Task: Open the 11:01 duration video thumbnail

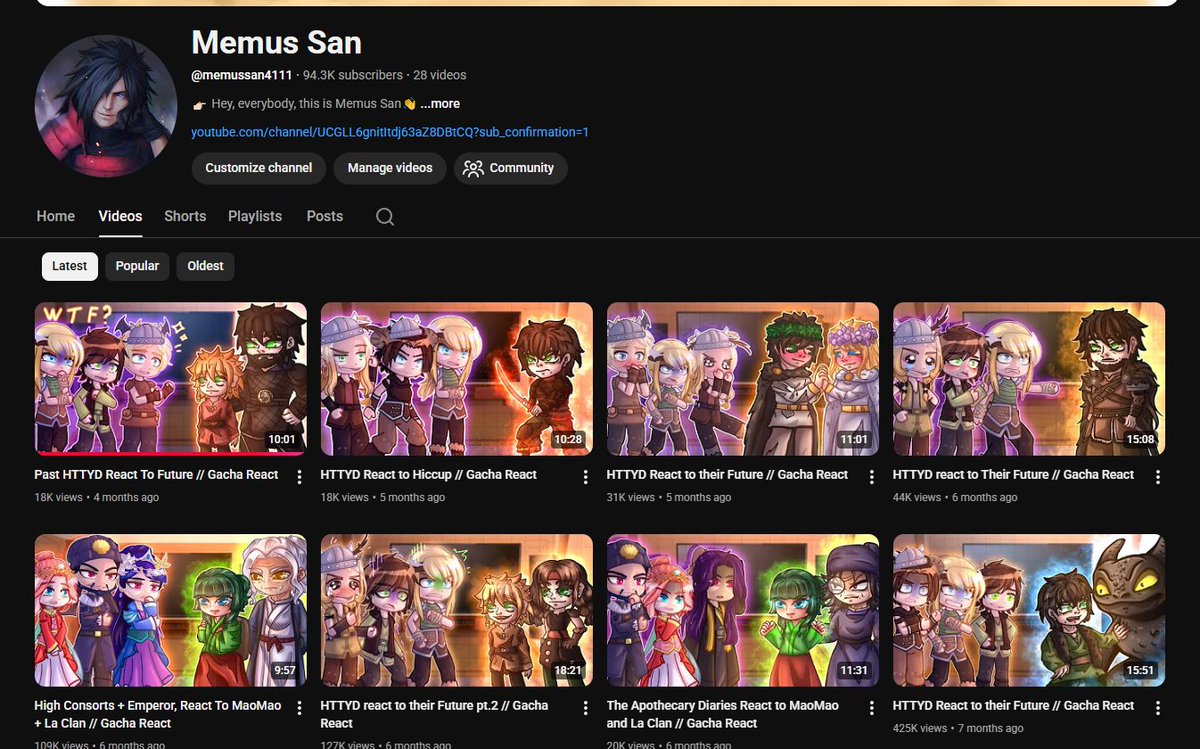Action: pyautogui.click(x=743, y=379)
